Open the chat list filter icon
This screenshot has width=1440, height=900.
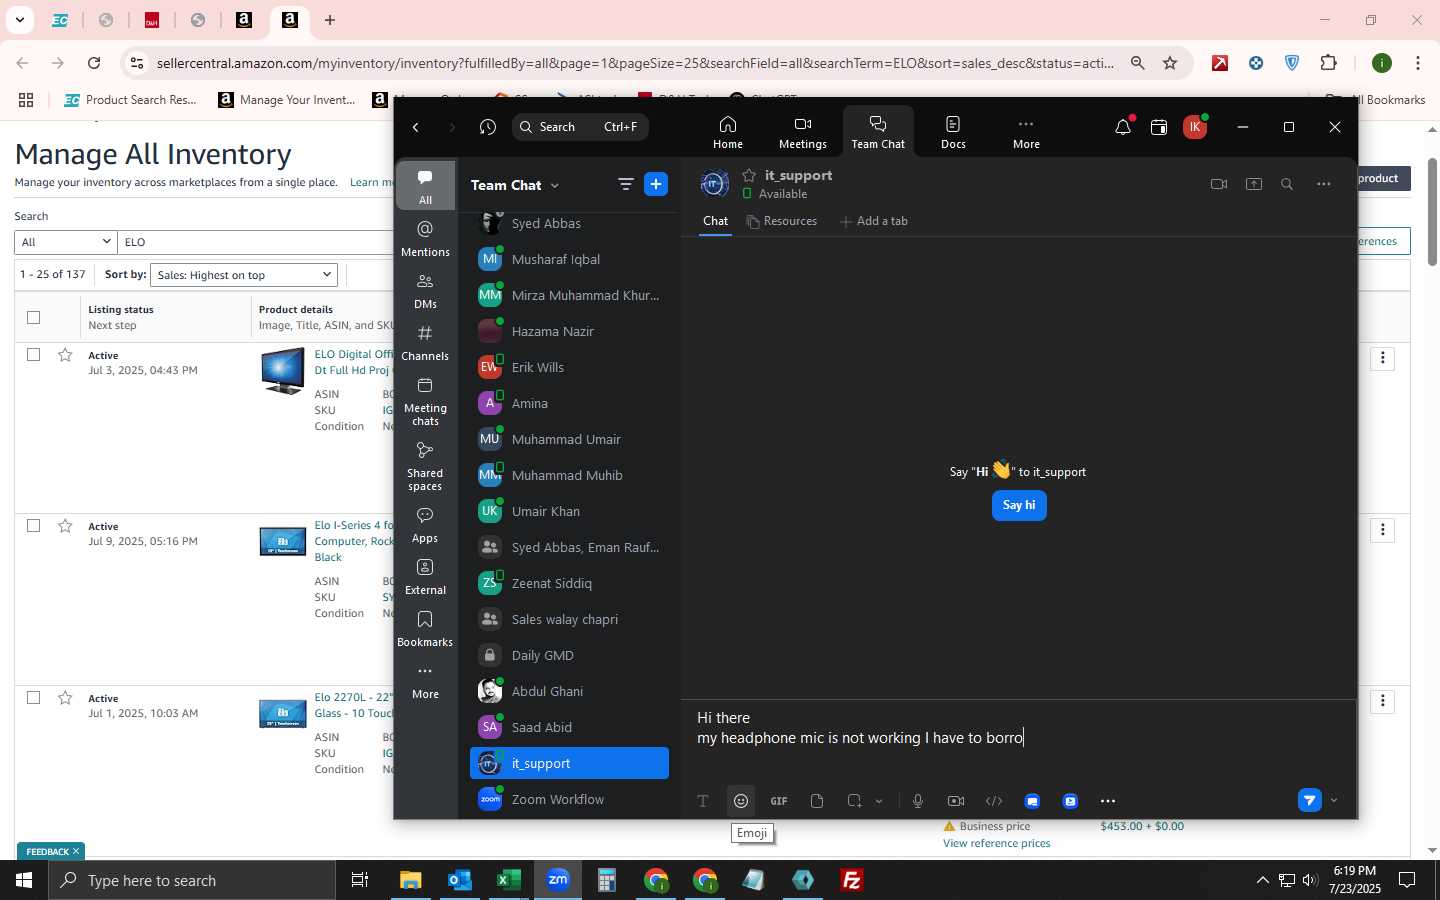[x=626, y=184]
